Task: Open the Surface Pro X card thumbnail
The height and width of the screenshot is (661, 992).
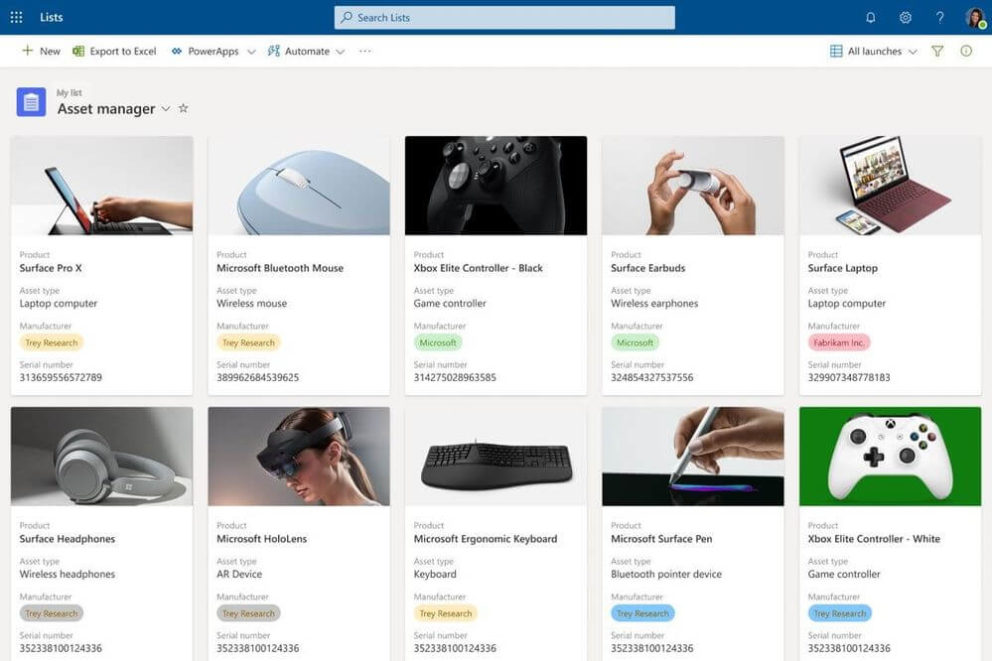Action: [100, 184]
